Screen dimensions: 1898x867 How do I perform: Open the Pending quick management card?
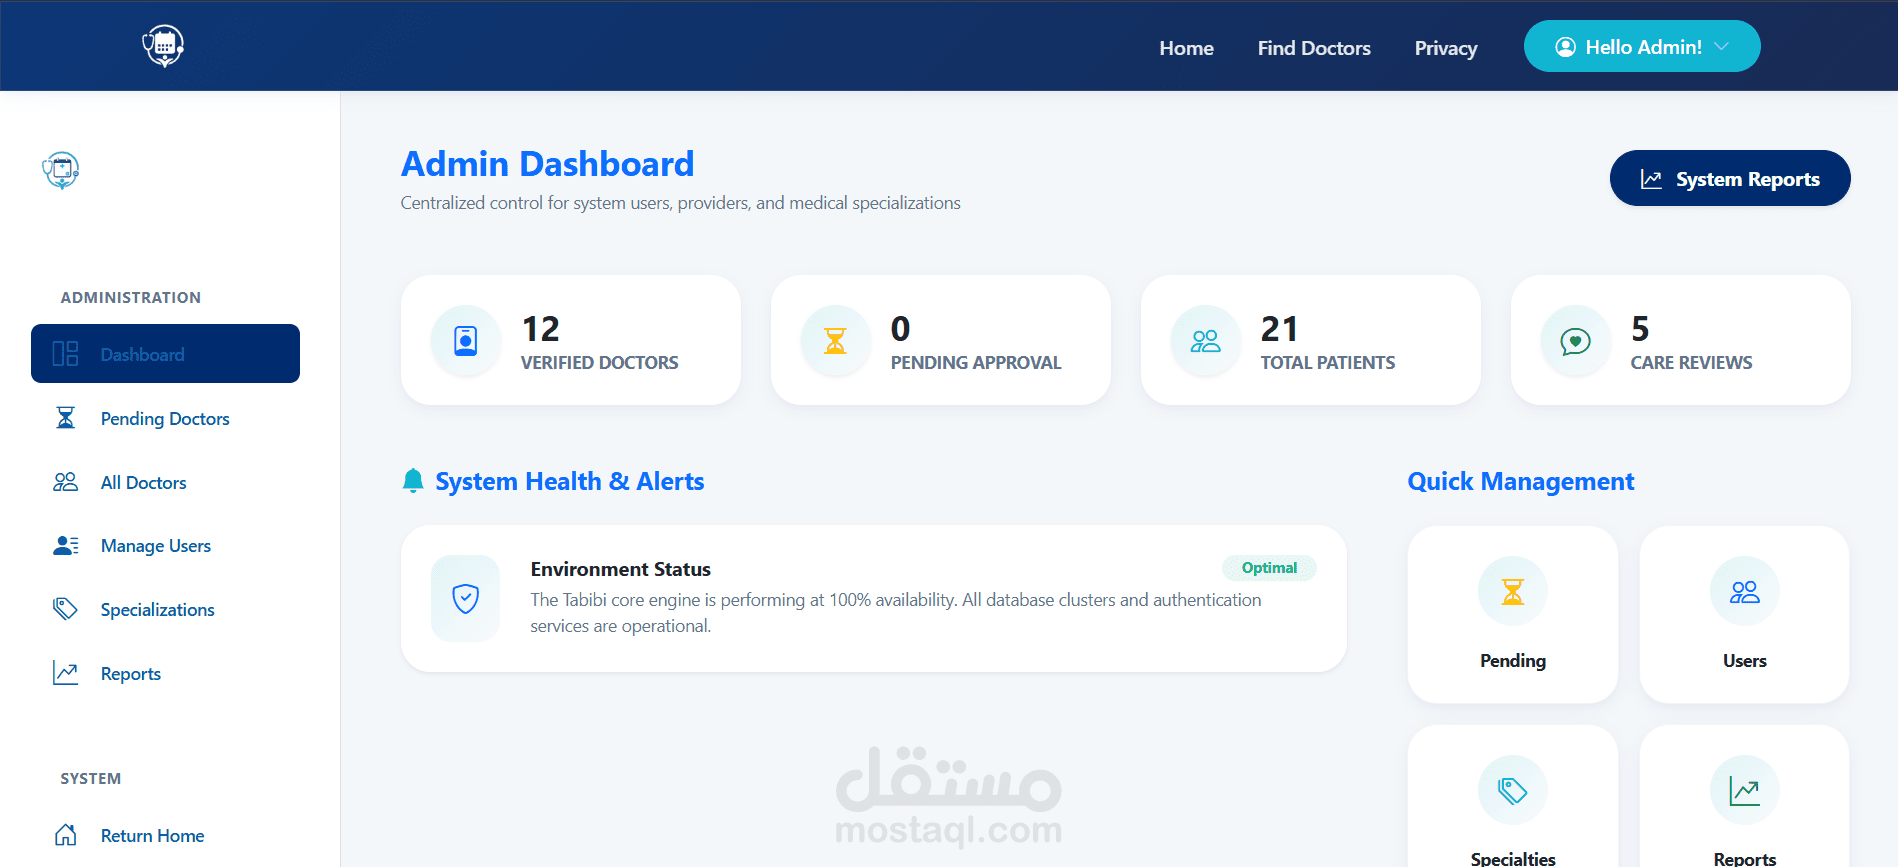point(1513,614)
